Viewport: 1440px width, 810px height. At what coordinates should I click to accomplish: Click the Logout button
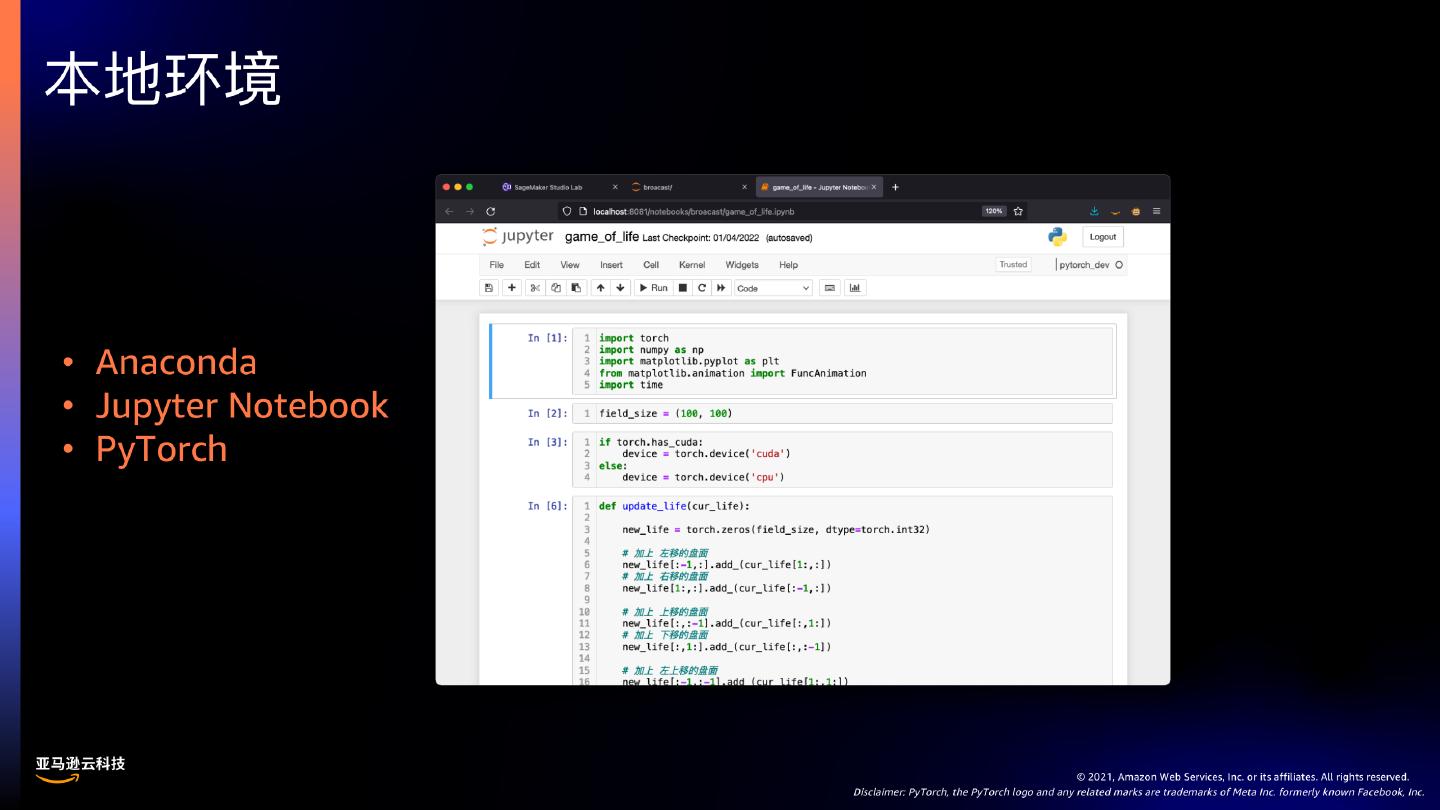click(x=1102, y=237)
